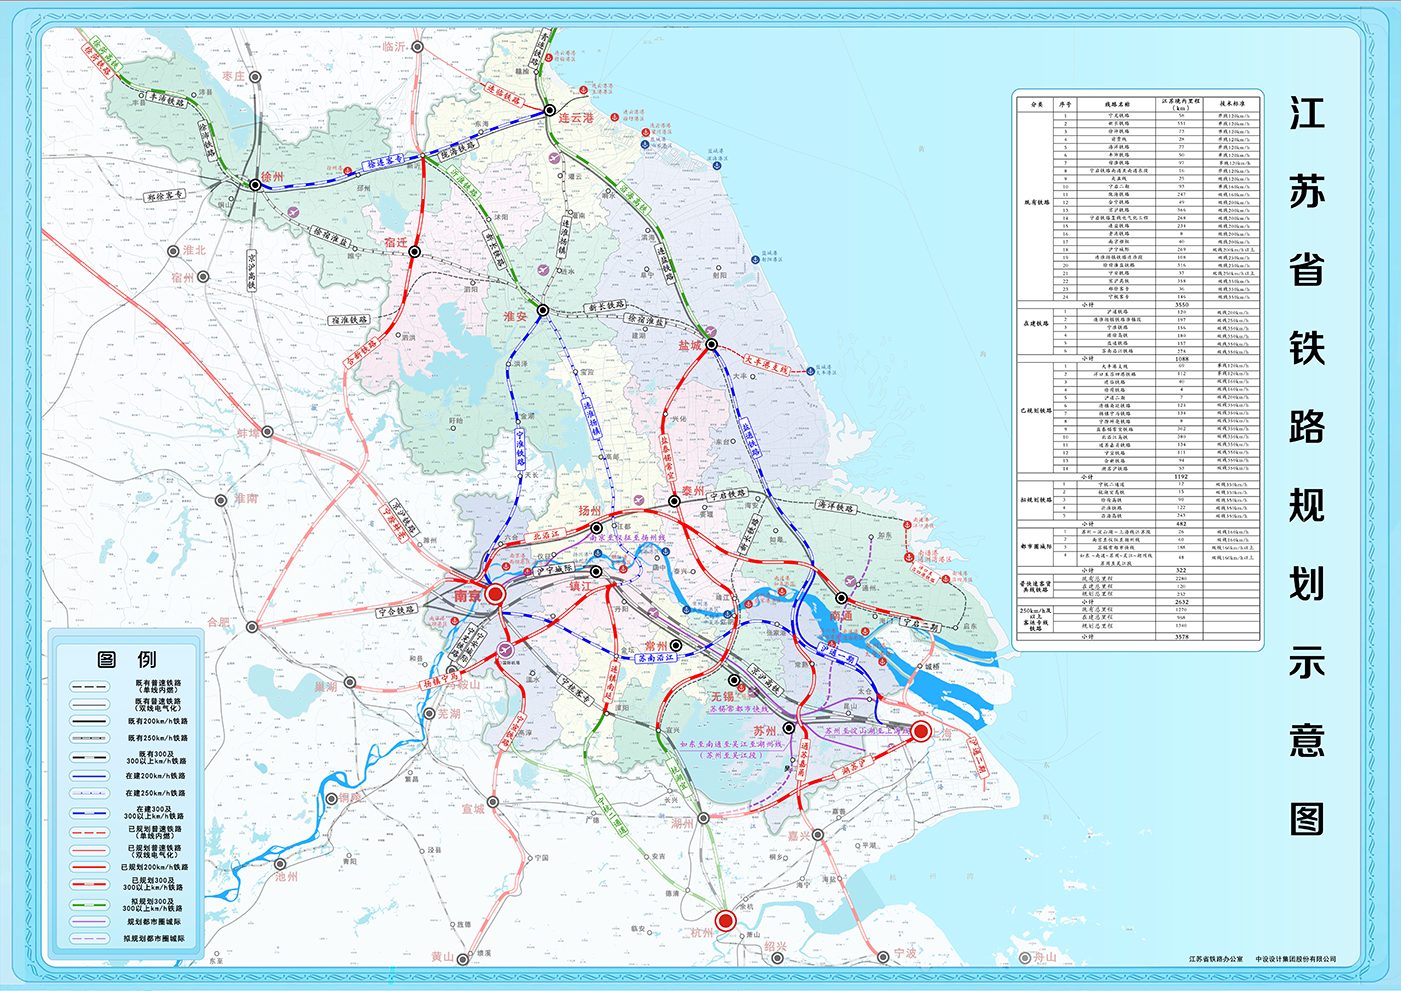Click the Huai'an (淮安) station node
Screen dimensions: 1401x991
coord(543,310)
